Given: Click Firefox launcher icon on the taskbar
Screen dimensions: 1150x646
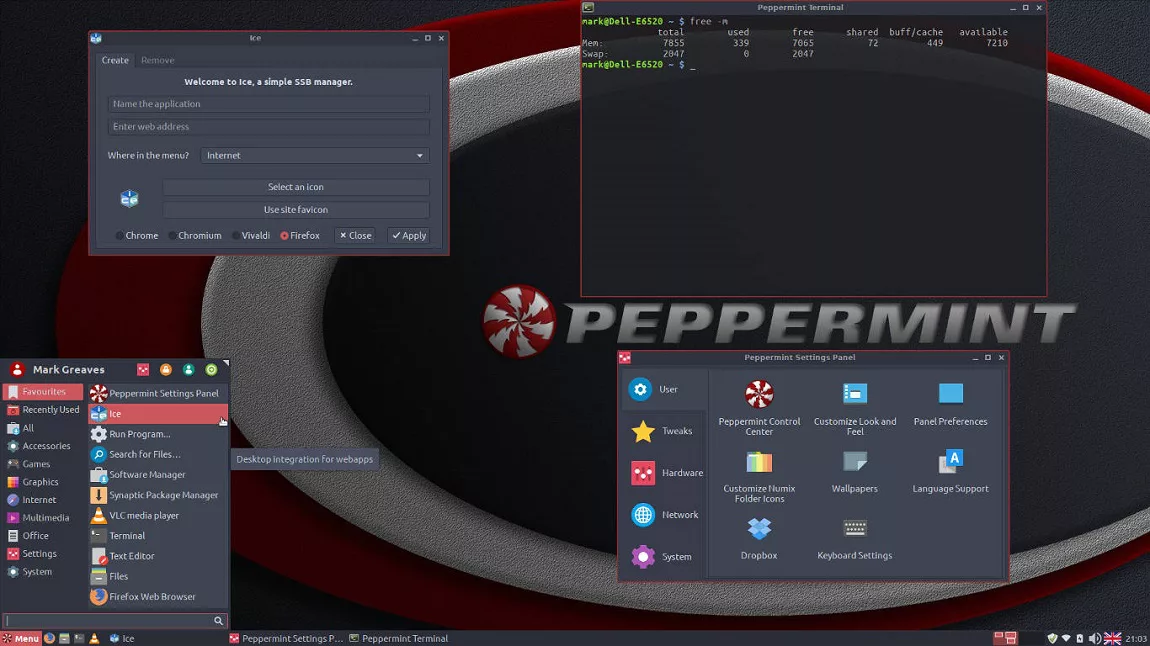Looking at the screenshot, I should 49,639.
